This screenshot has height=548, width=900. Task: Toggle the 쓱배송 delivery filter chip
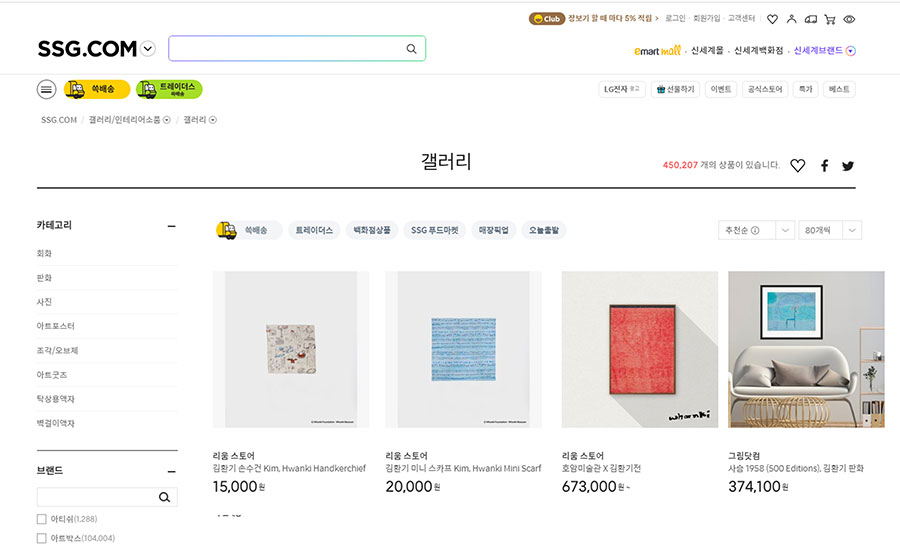(x=249, y=230)
